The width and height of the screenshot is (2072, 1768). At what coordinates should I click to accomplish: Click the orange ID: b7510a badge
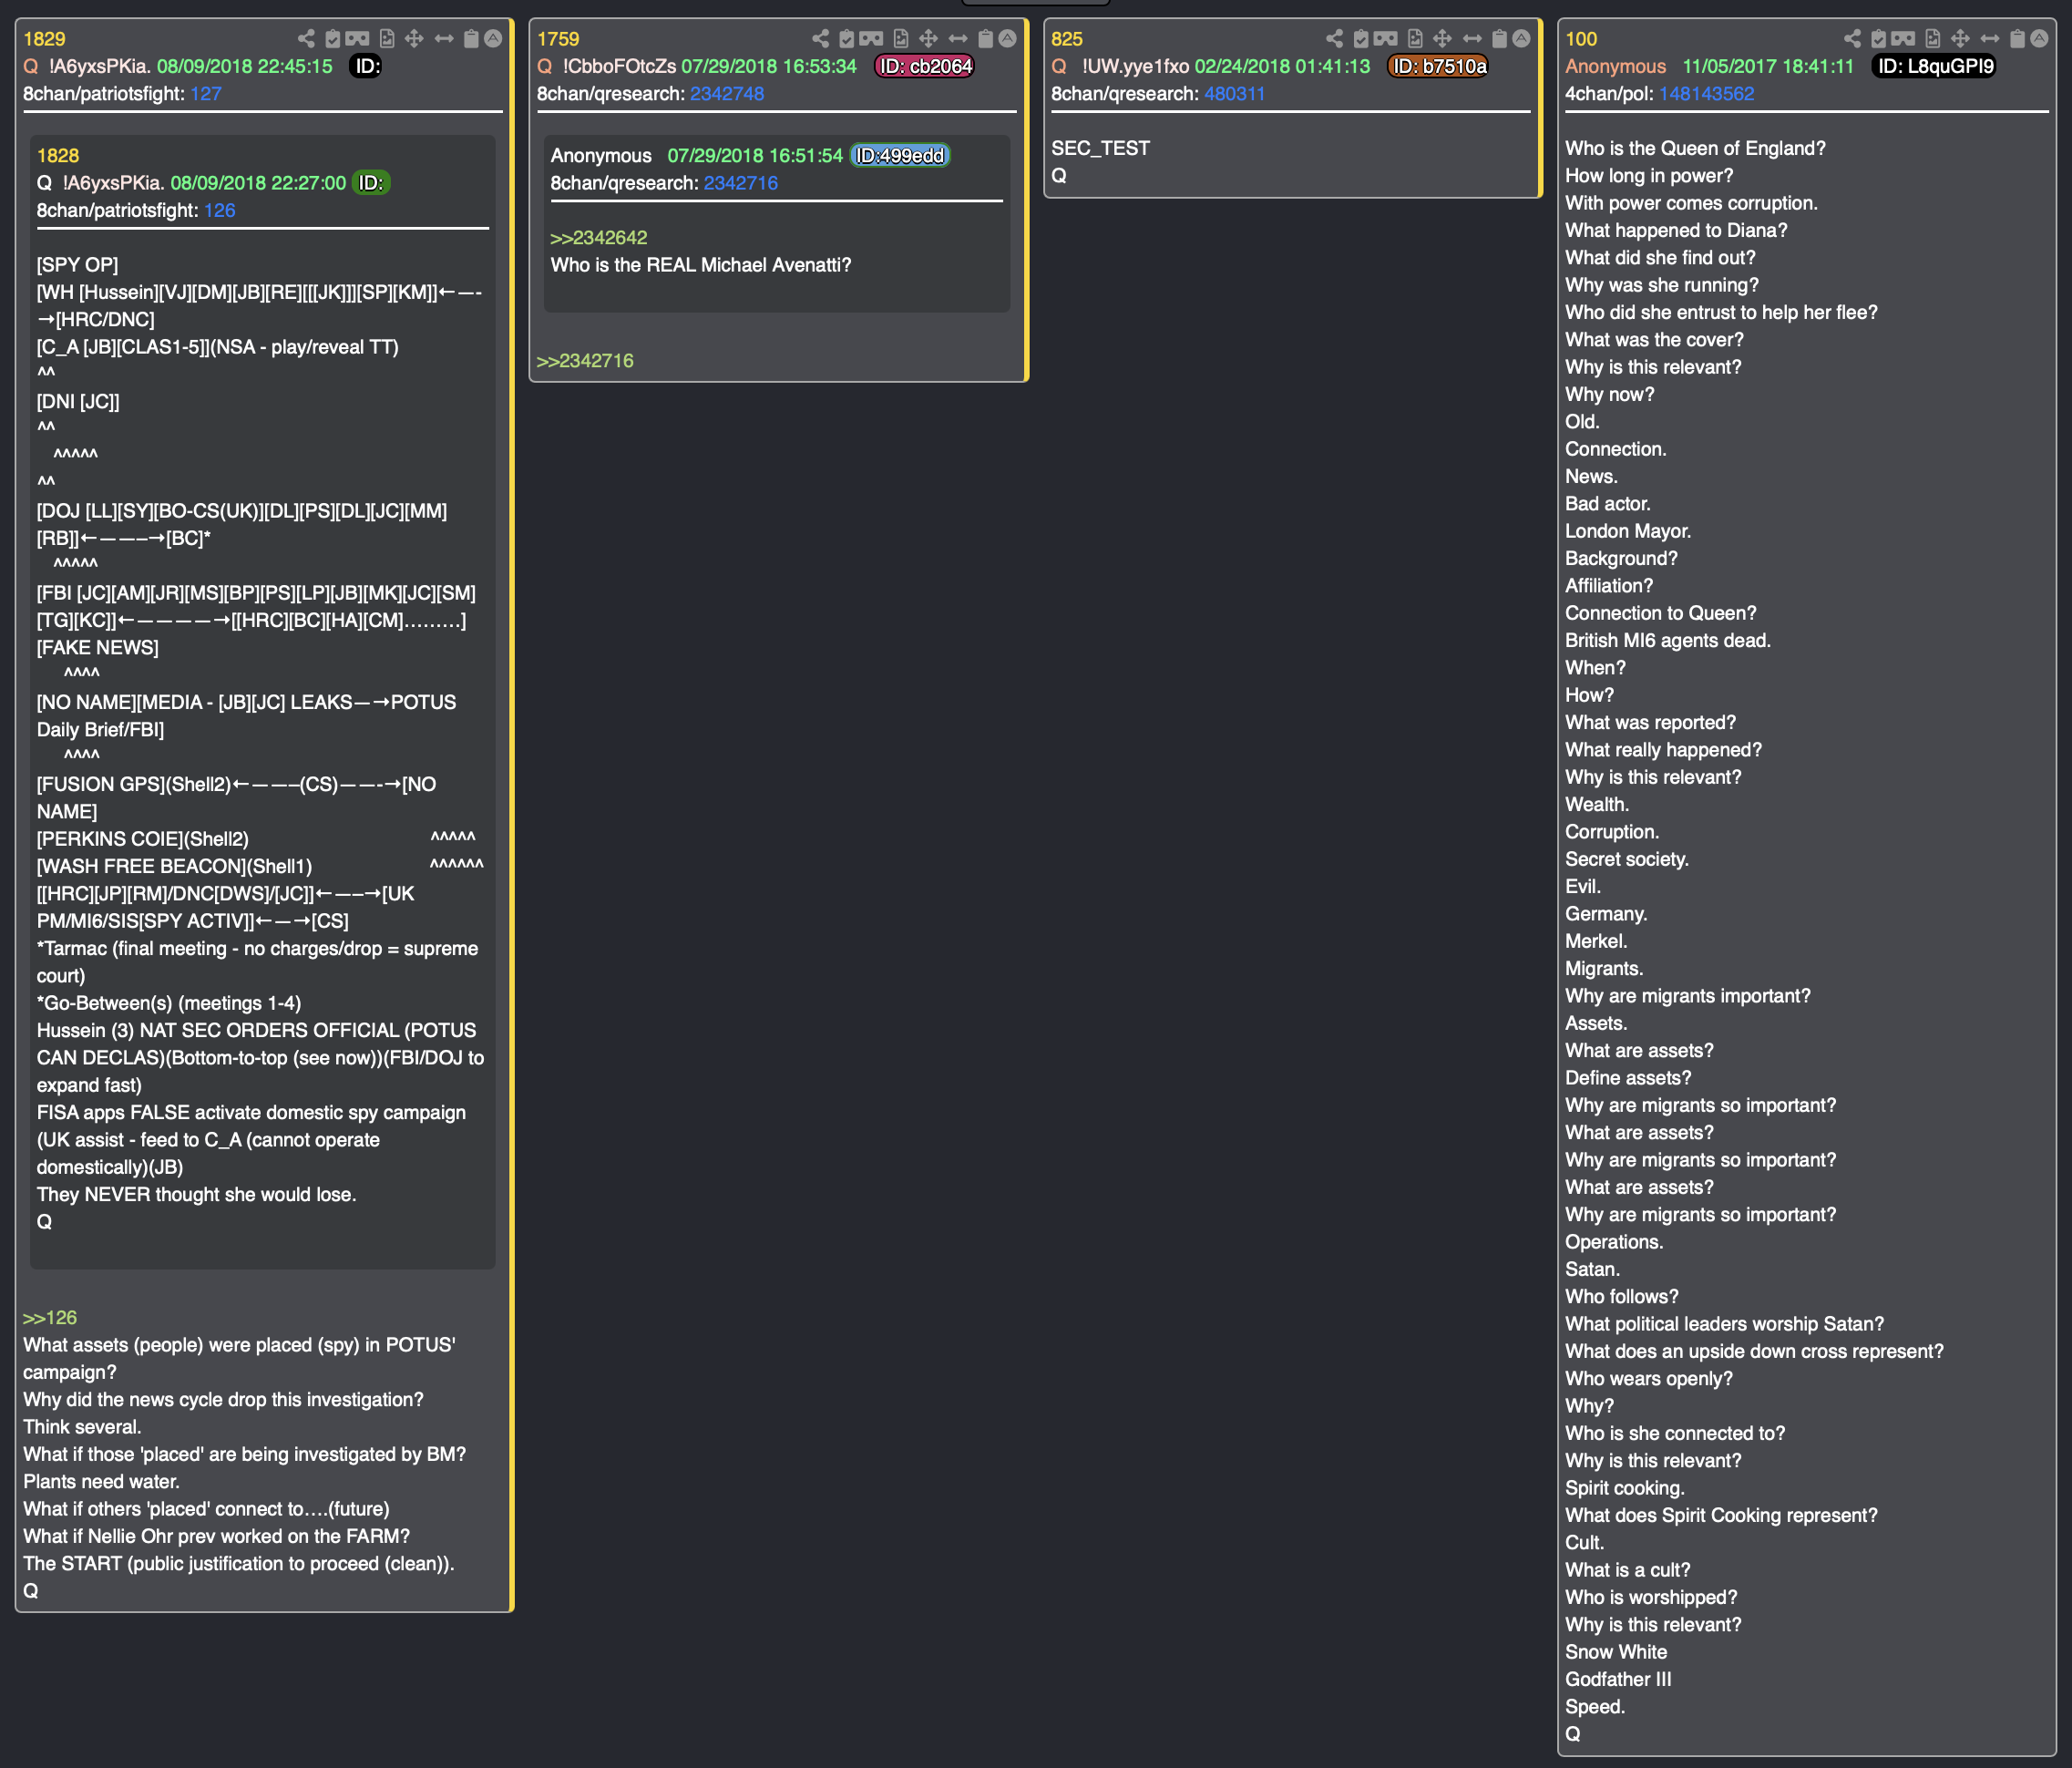(1438, 67)
